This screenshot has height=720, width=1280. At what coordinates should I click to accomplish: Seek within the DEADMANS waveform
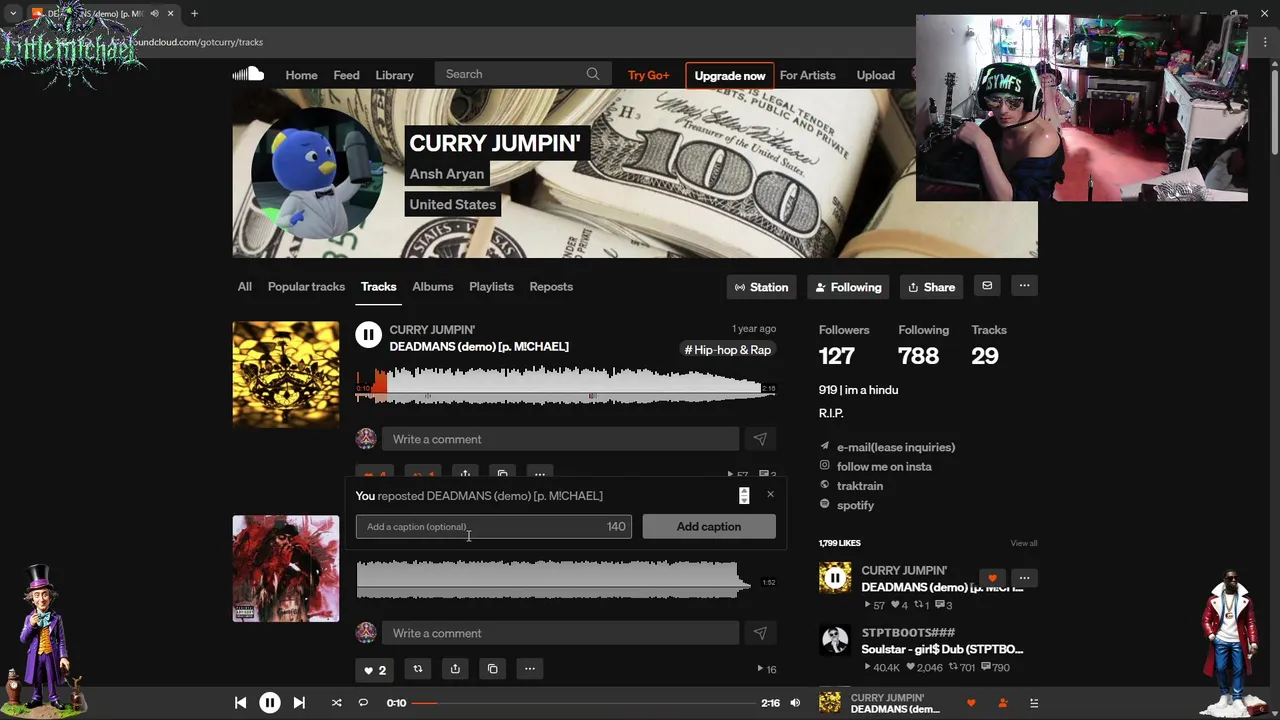(565, 385)
